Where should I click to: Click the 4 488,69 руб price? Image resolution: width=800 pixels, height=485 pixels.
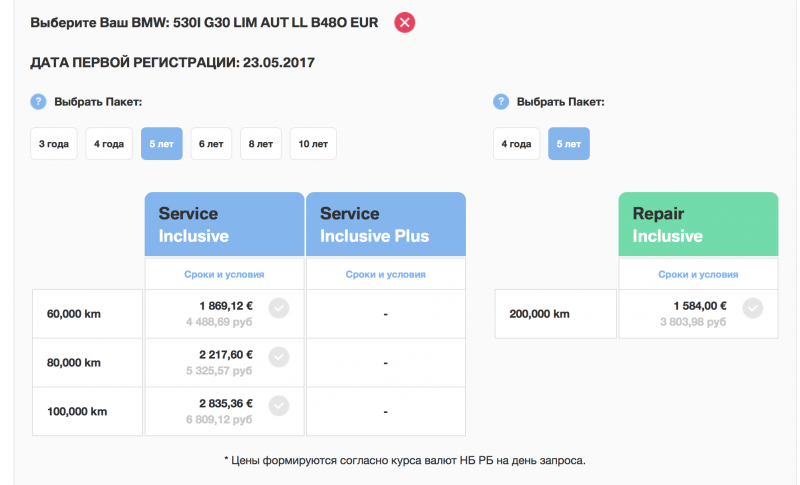(x=219, y=322)
